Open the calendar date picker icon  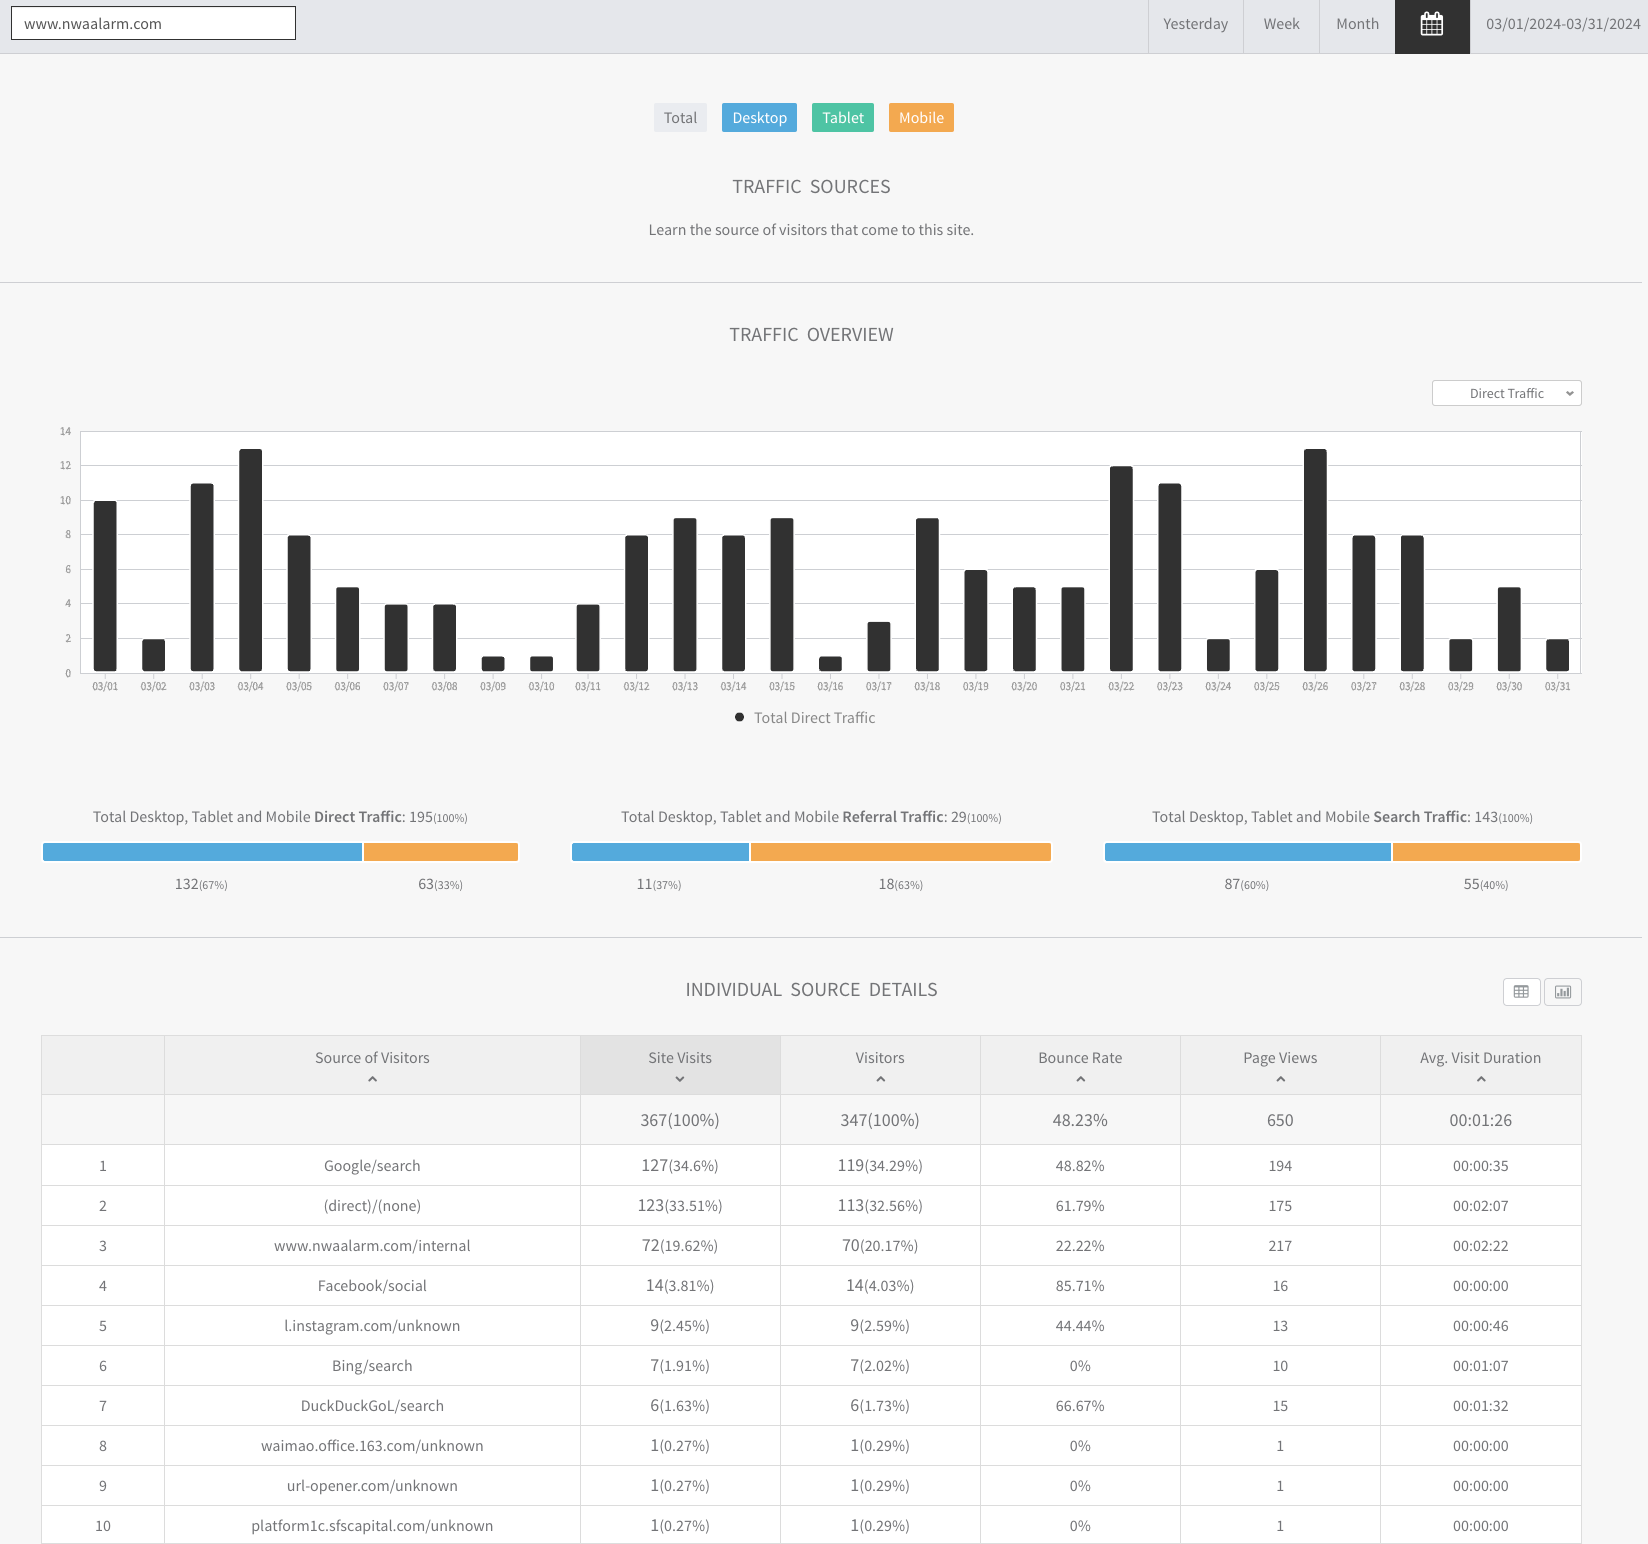[x=1432, y=25]
